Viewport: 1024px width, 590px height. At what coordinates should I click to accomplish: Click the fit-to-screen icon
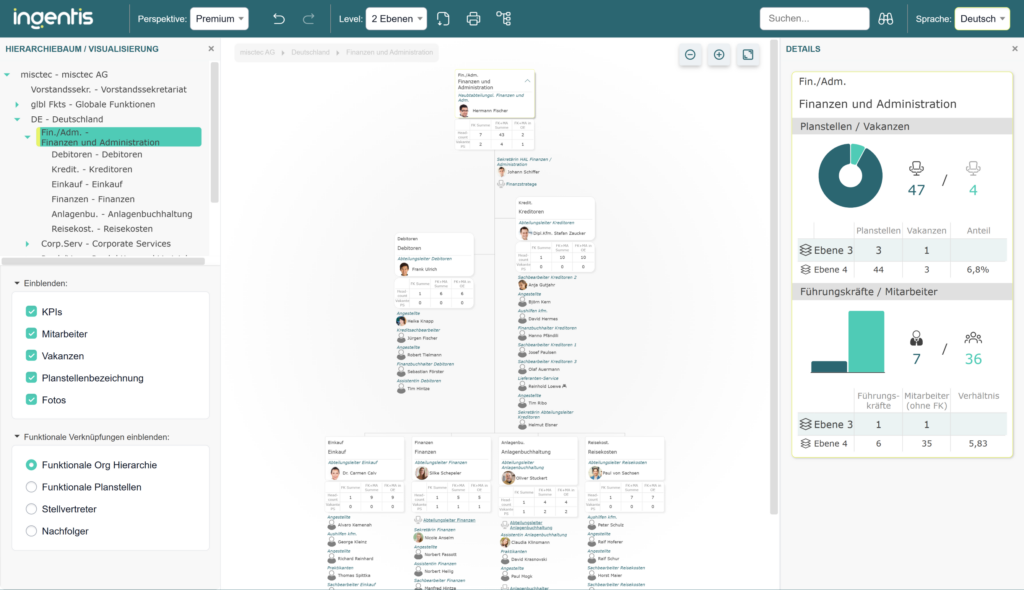[x=748, y=55]
